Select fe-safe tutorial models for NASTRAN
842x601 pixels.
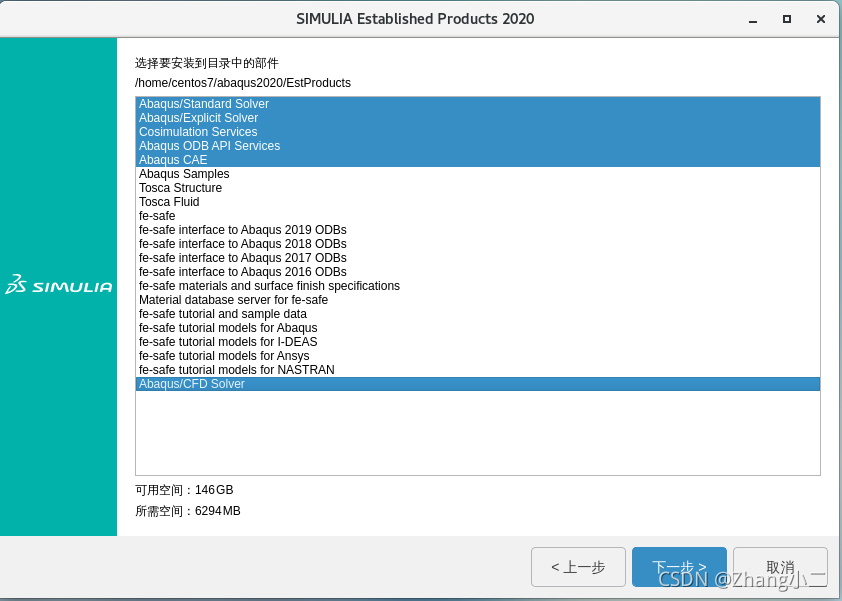tap(237, 370)
